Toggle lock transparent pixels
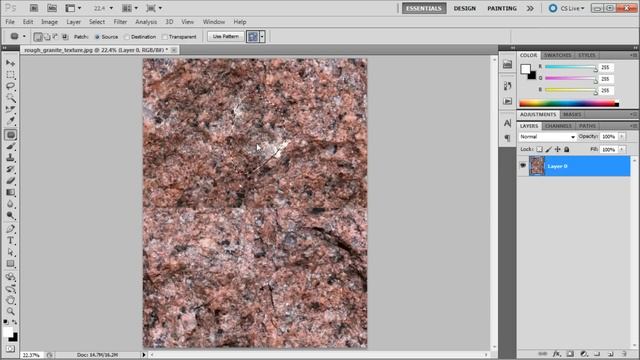Viewport: 640px width, 360px height. pyautogui.click(x=539, y=149)
